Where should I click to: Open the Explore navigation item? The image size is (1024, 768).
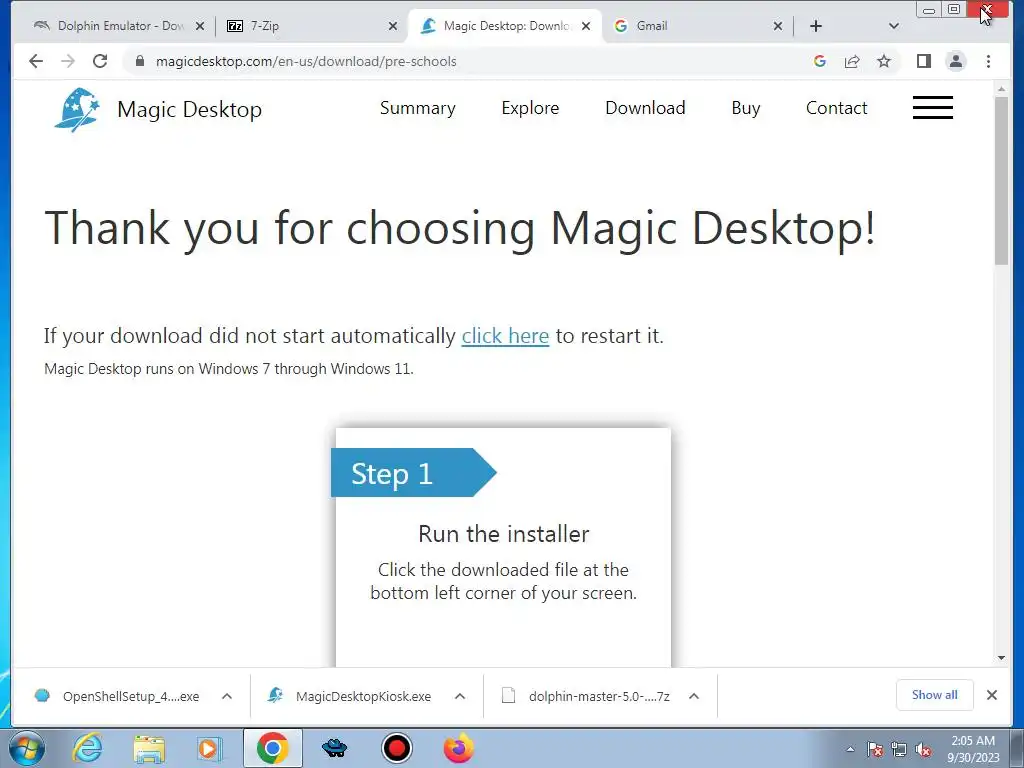(x=530, y=108)
